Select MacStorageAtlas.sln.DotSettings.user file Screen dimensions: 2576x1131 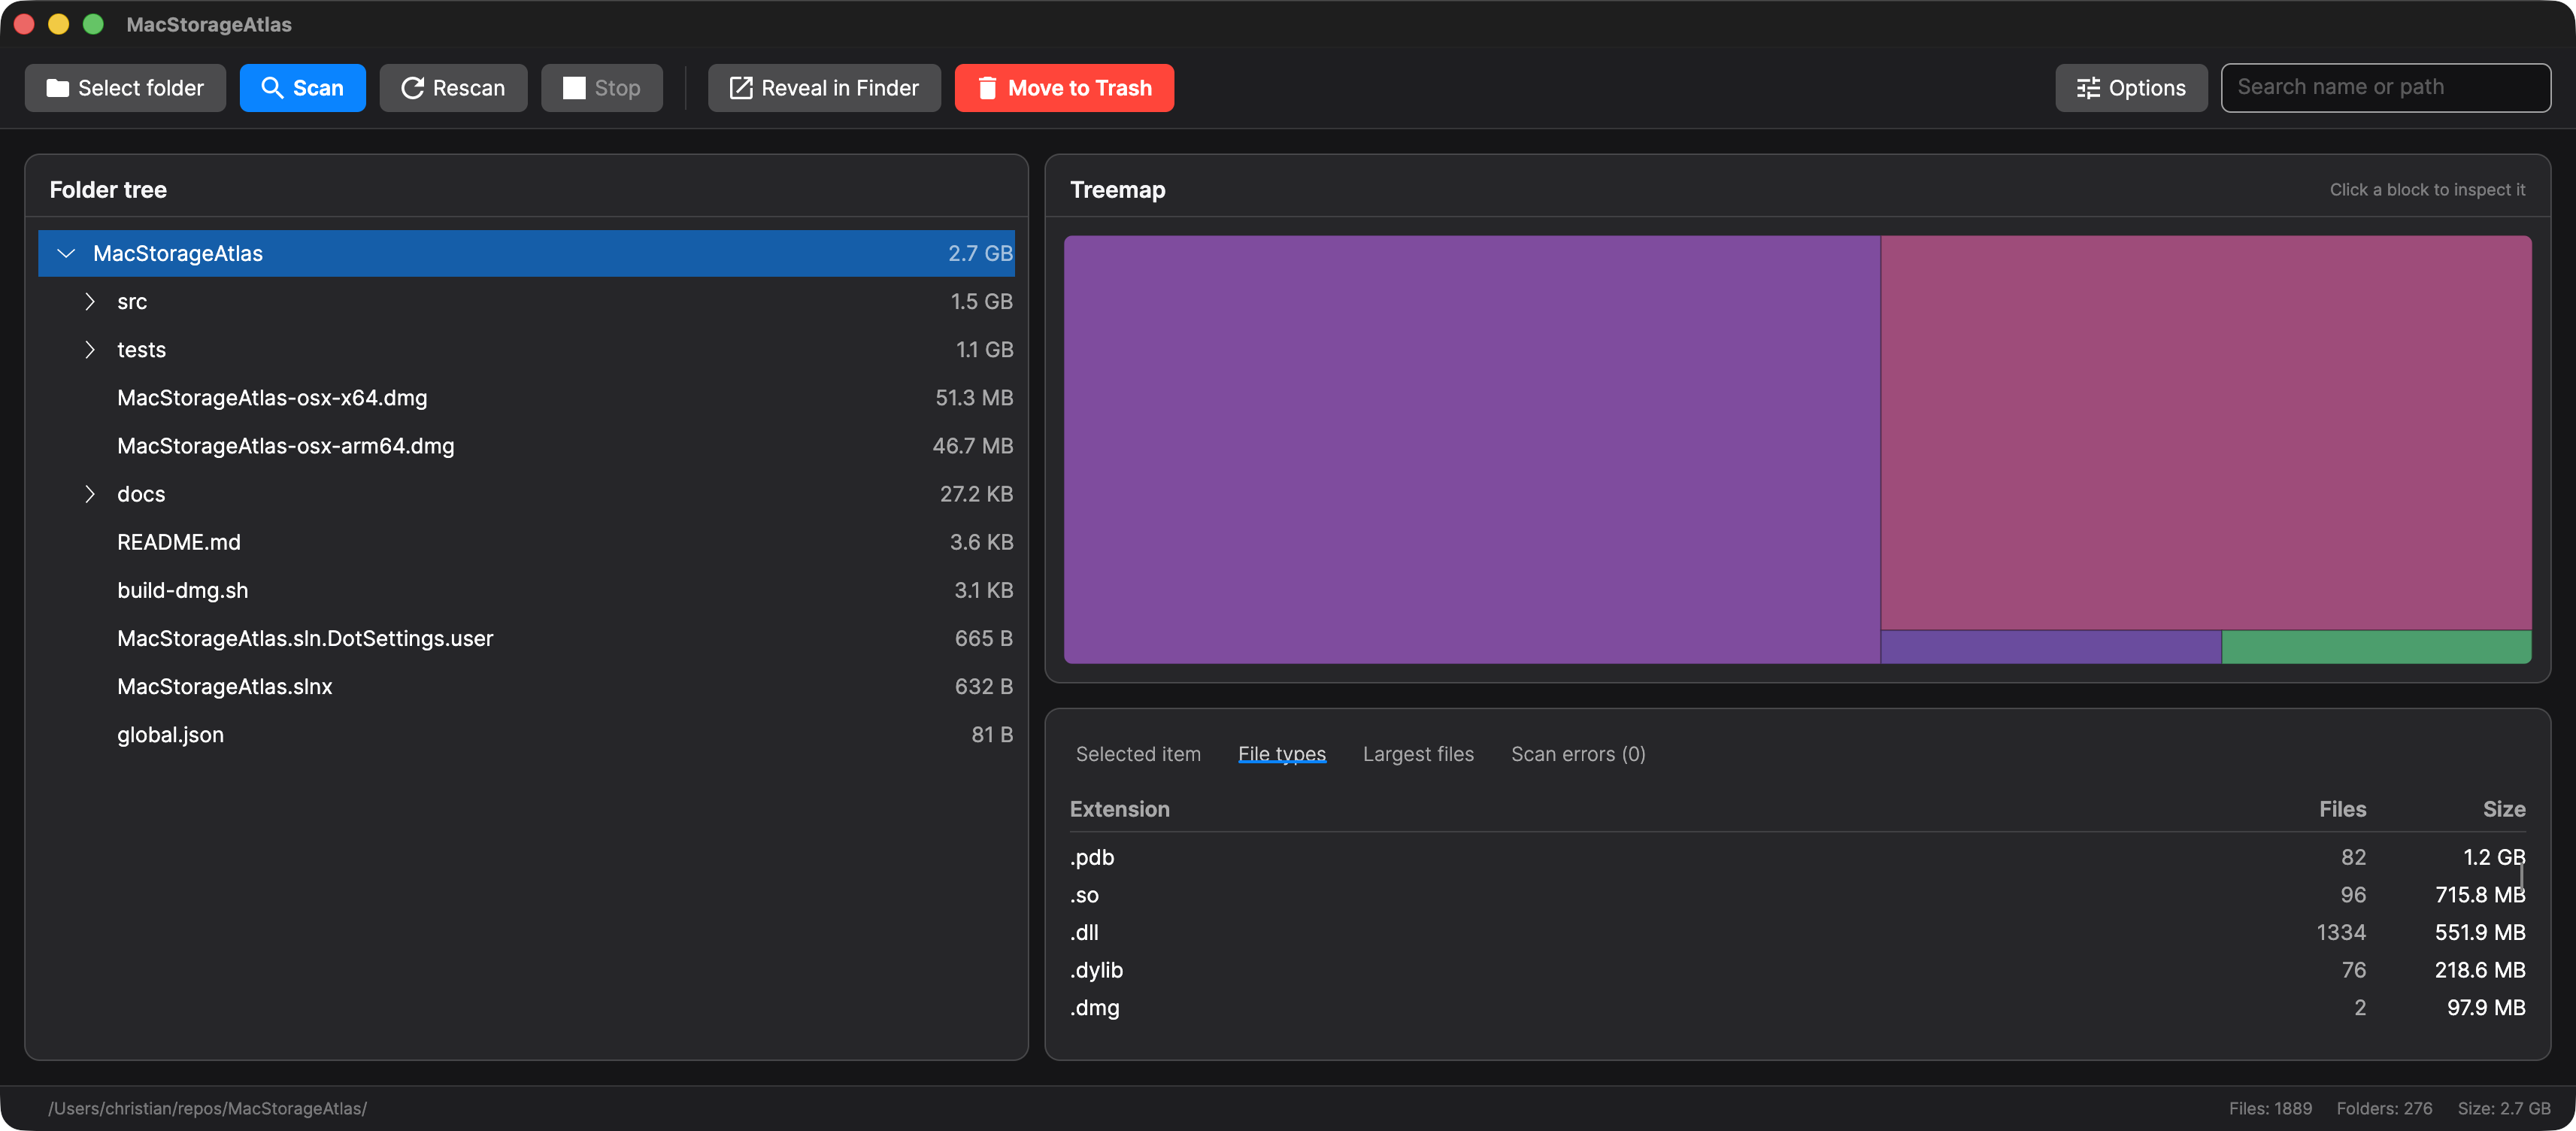point(526,638)
